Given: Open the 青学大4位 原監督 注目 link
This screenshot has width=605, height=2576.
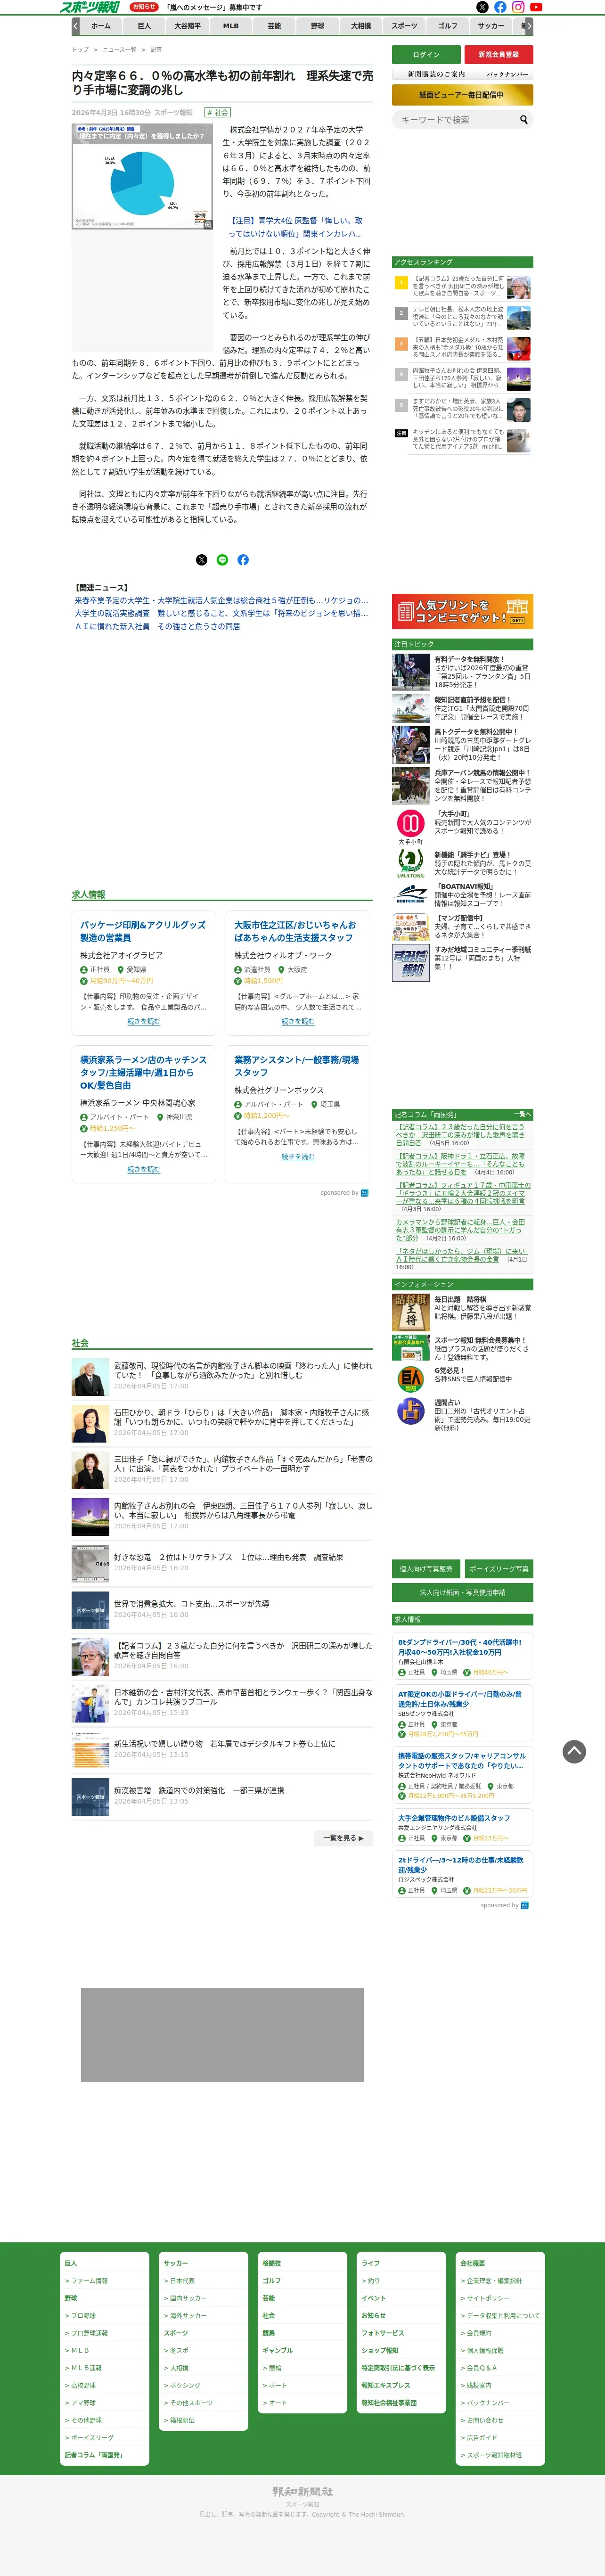Looking at the screenshot, I should point(295,228).
